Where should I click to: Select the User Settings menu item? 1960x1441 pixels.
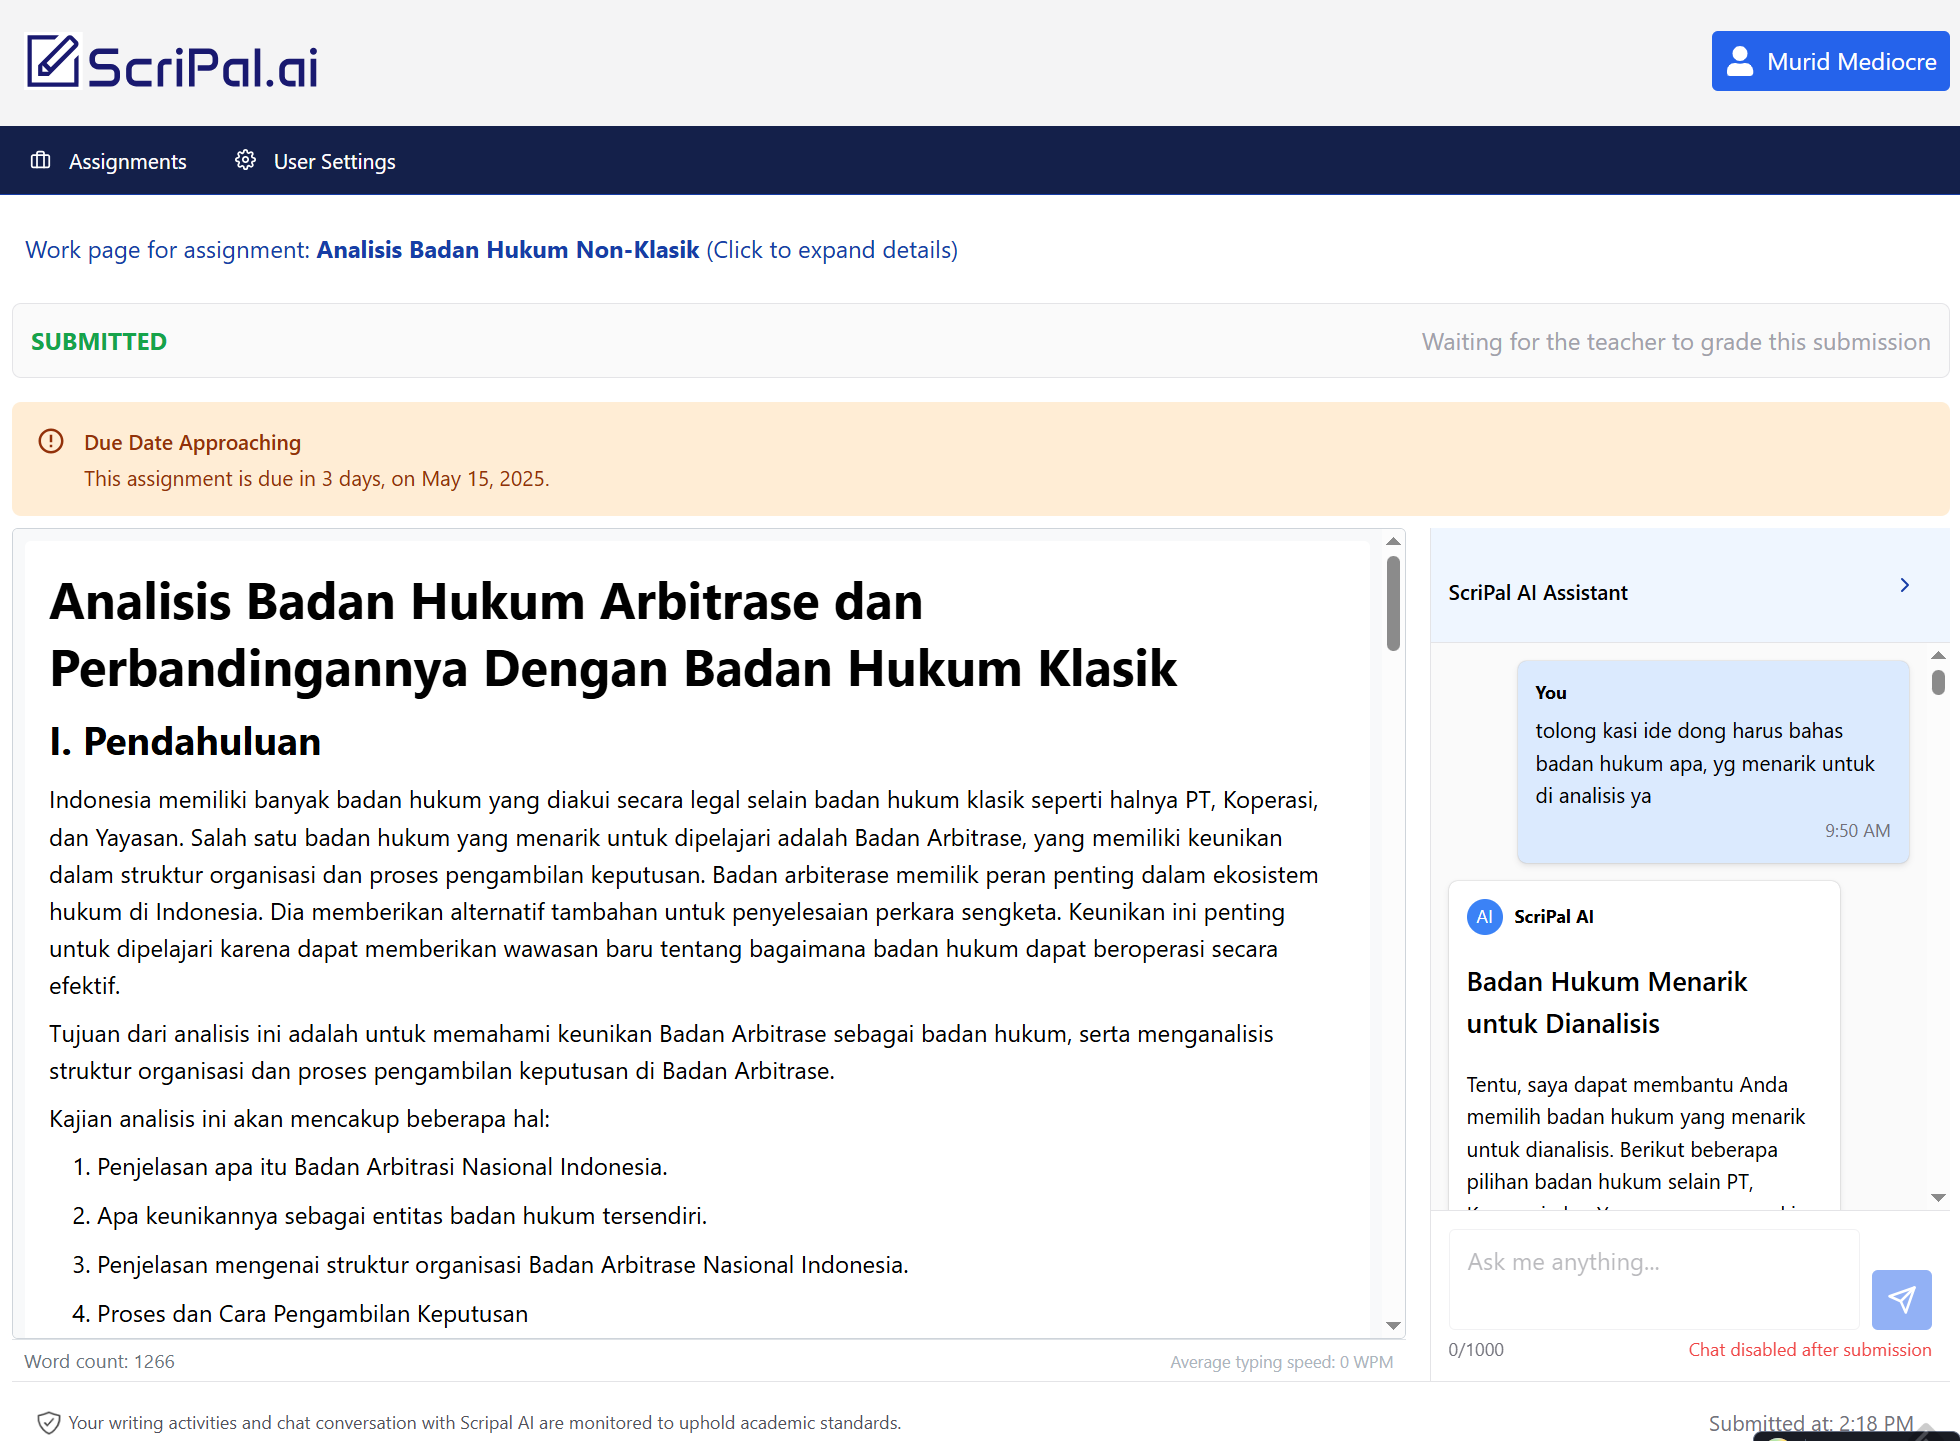click(335, 160)
